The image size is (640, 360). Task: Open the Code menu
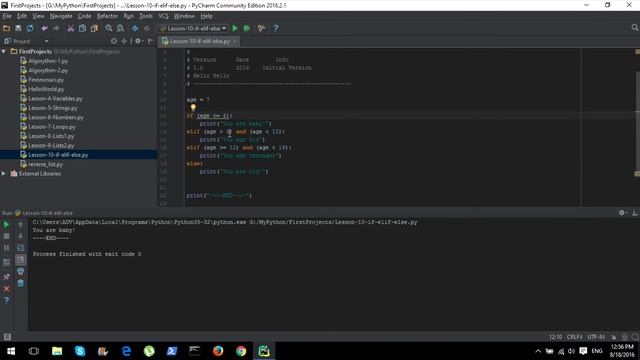pyautogui.click(x=84, y=16)
